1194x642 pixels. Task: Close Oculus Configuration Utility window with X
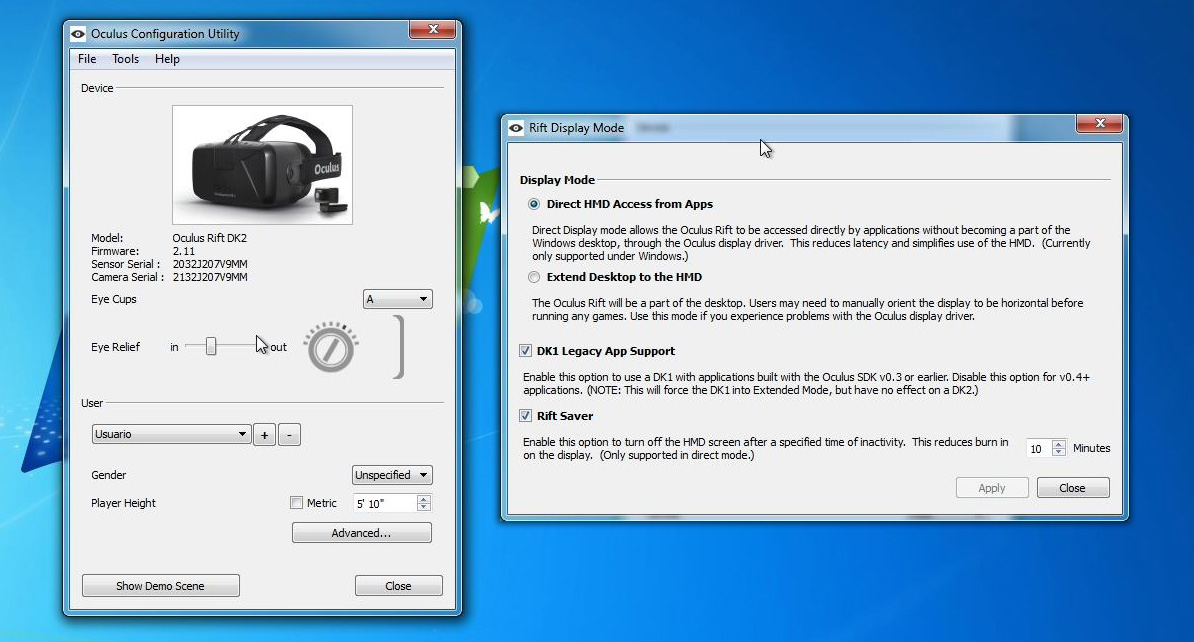(433, 29)
